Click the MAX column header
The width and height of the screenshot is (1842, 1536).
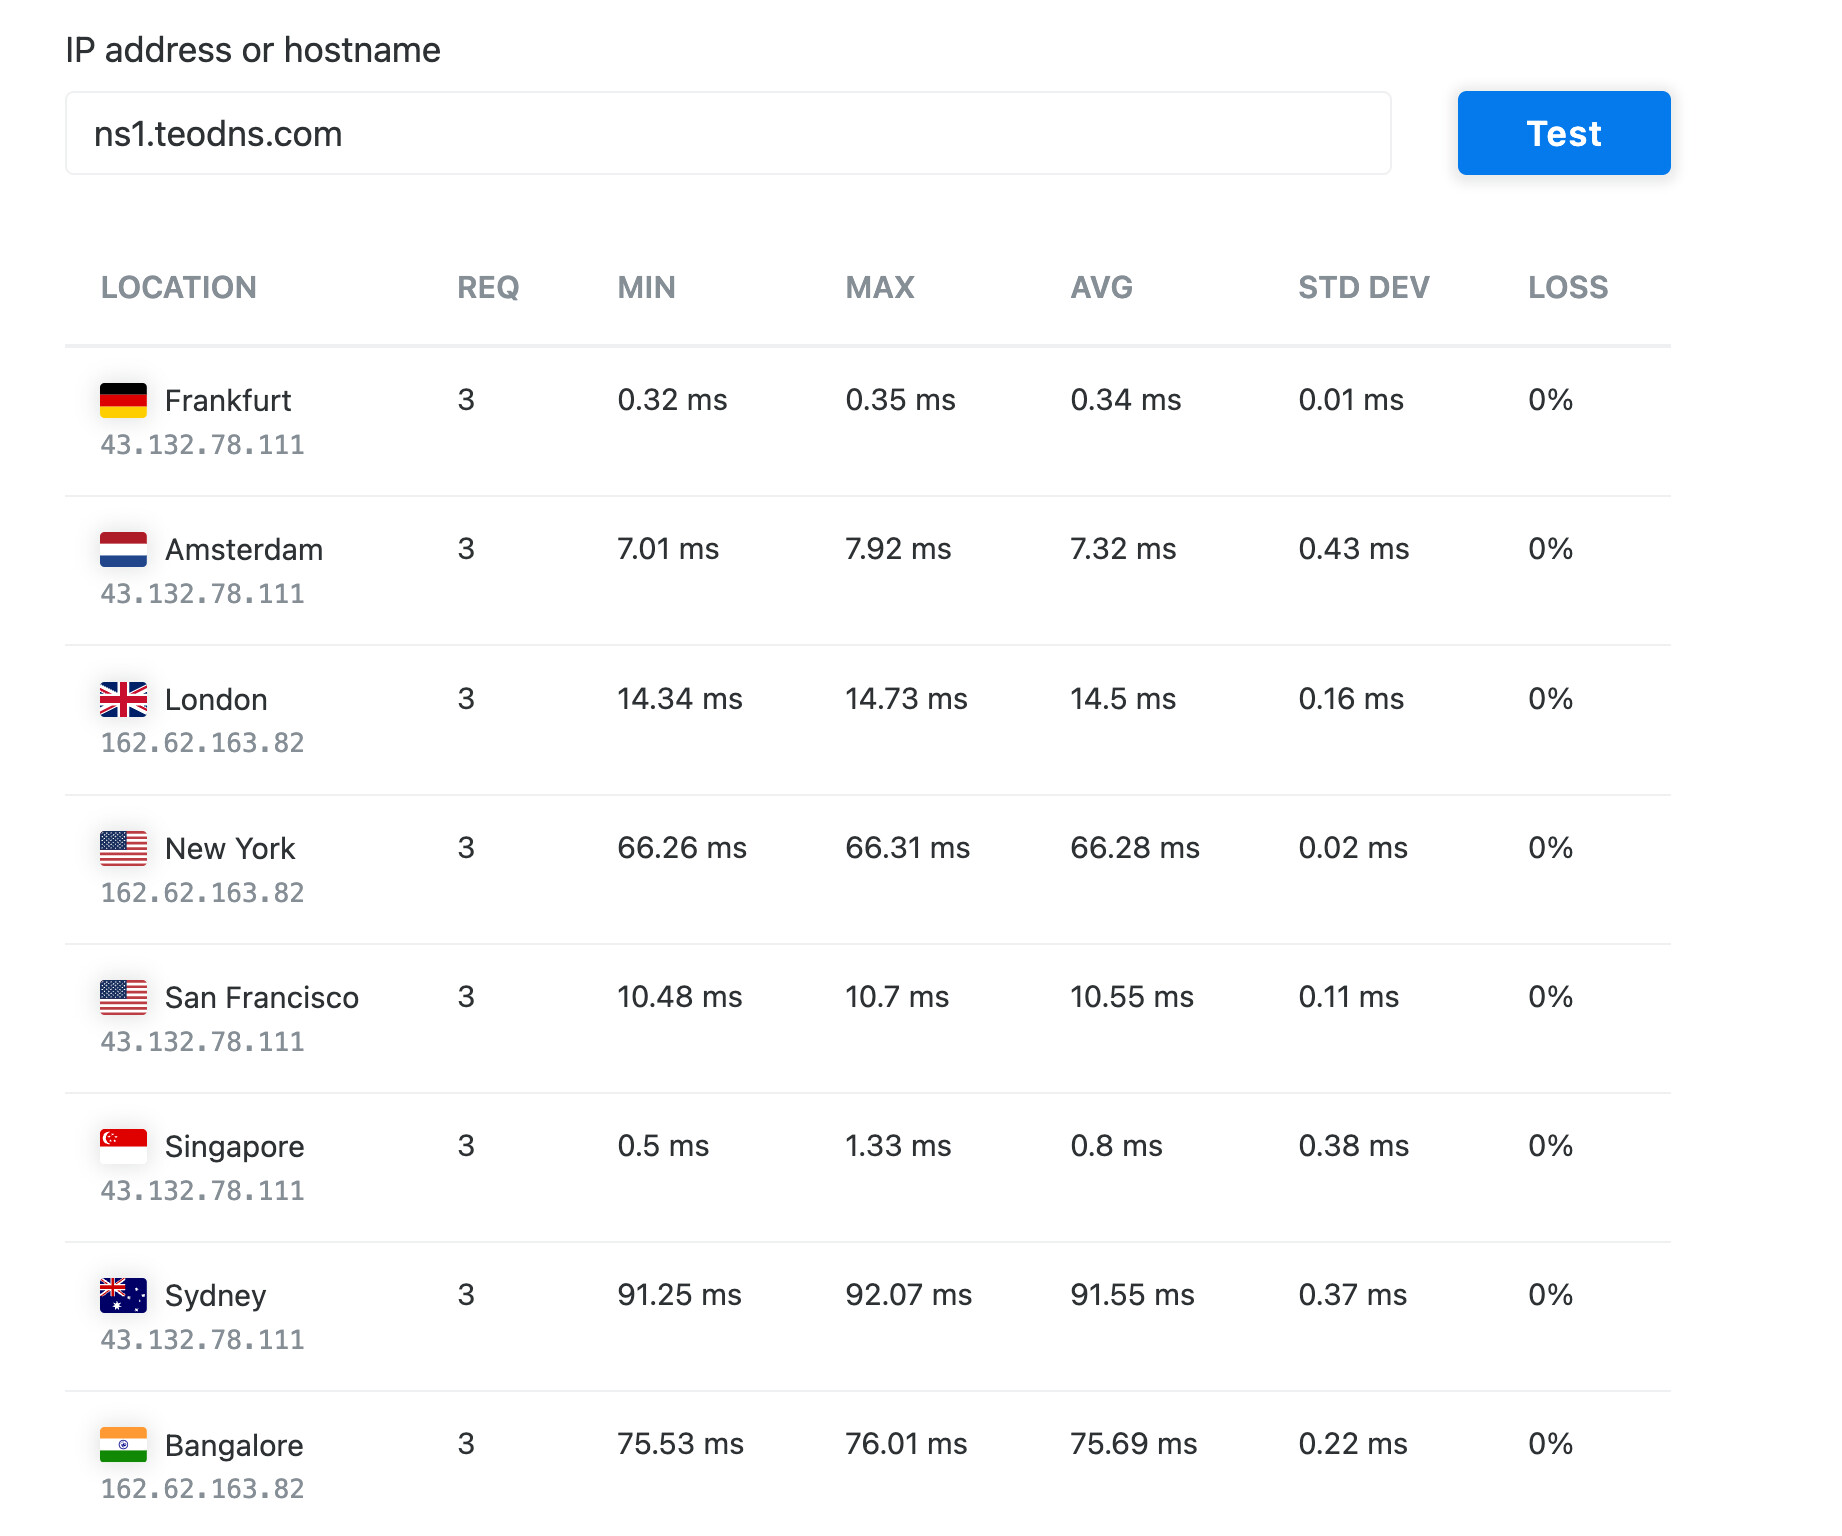tap(879, 288)
